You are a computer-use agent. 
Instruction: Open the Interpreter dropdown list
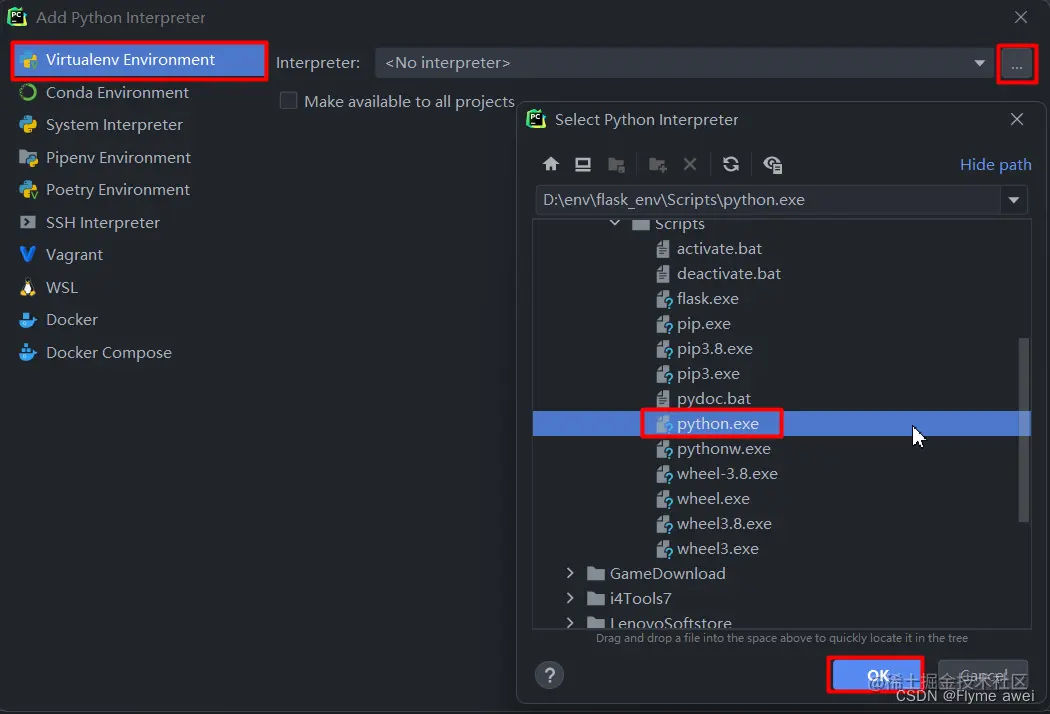coord(979,63)
